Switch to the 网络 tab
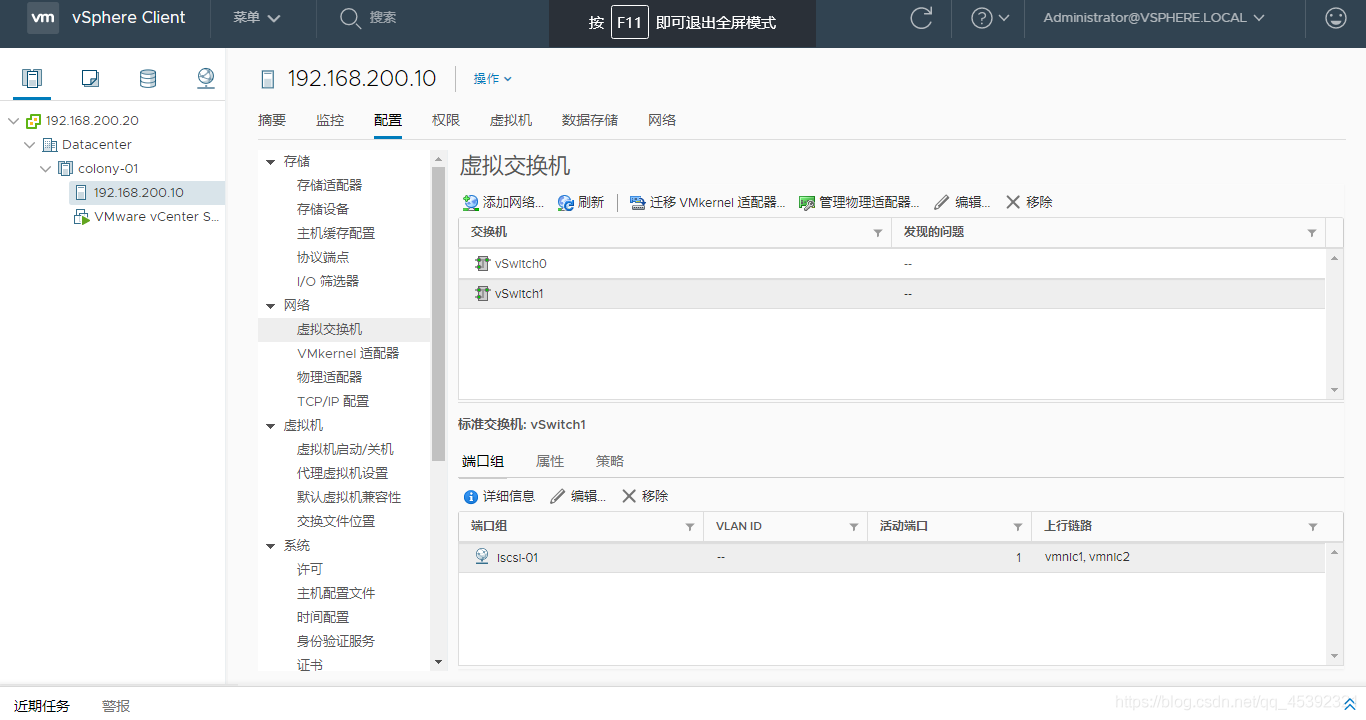Viewport: 1366px width, 720px height. (x=662, y=120)
